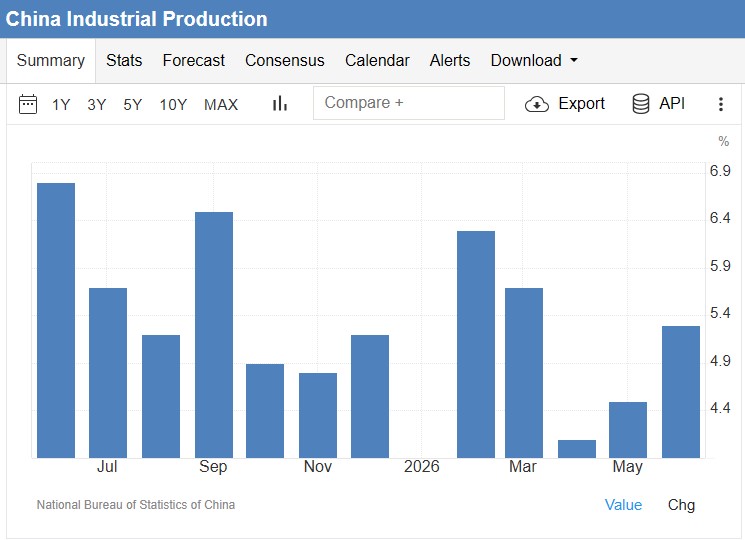
Task: Set chart range to 5Y
Action: (x=133, y=104)
